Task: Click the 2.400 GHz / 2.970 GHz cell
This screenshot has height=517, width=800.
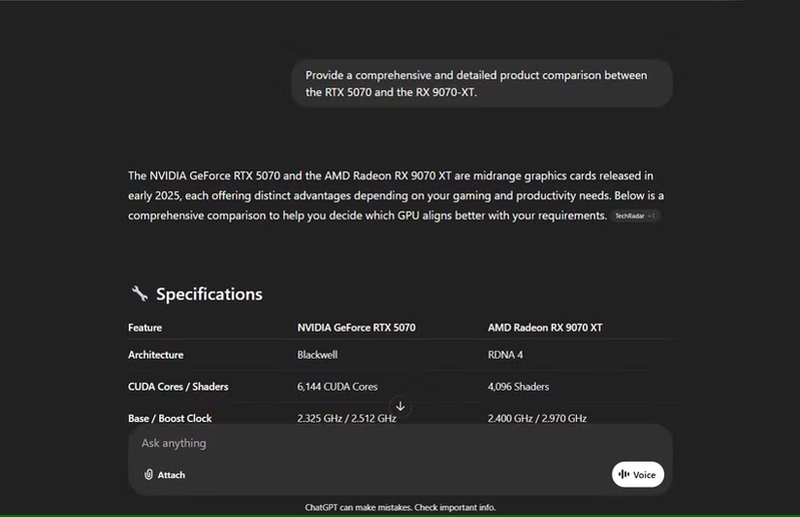Action: tap(536, 418)
